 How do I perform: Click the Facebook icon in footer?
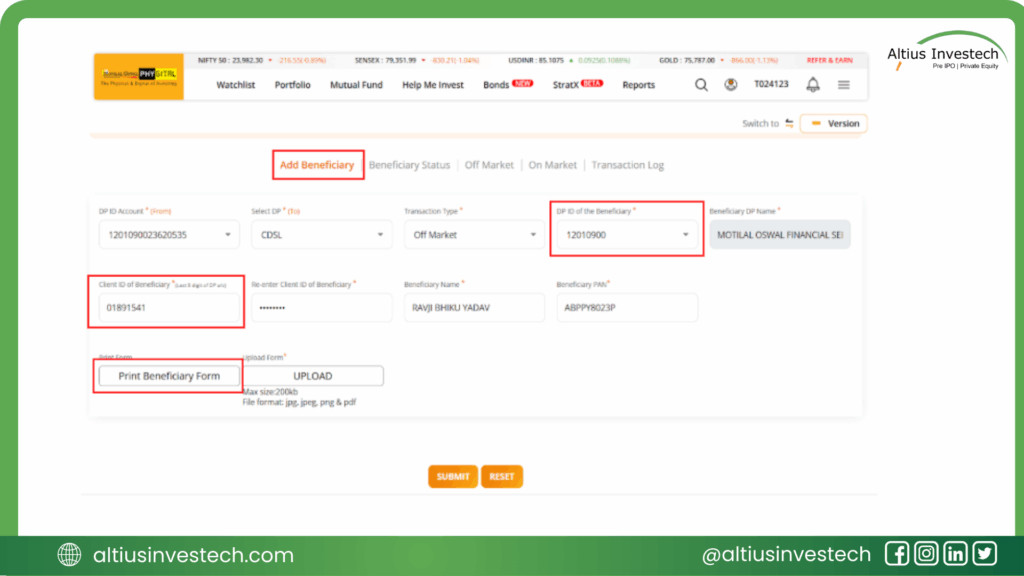[x=897, y=554]
